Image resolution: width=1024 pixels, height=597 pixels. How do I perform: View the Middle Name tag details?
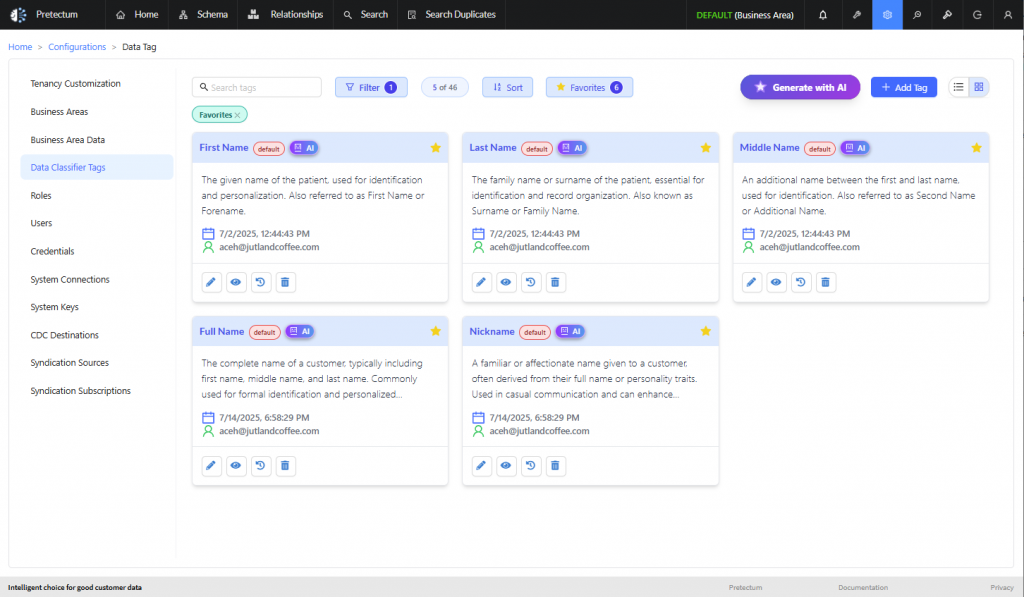[776, 282]
